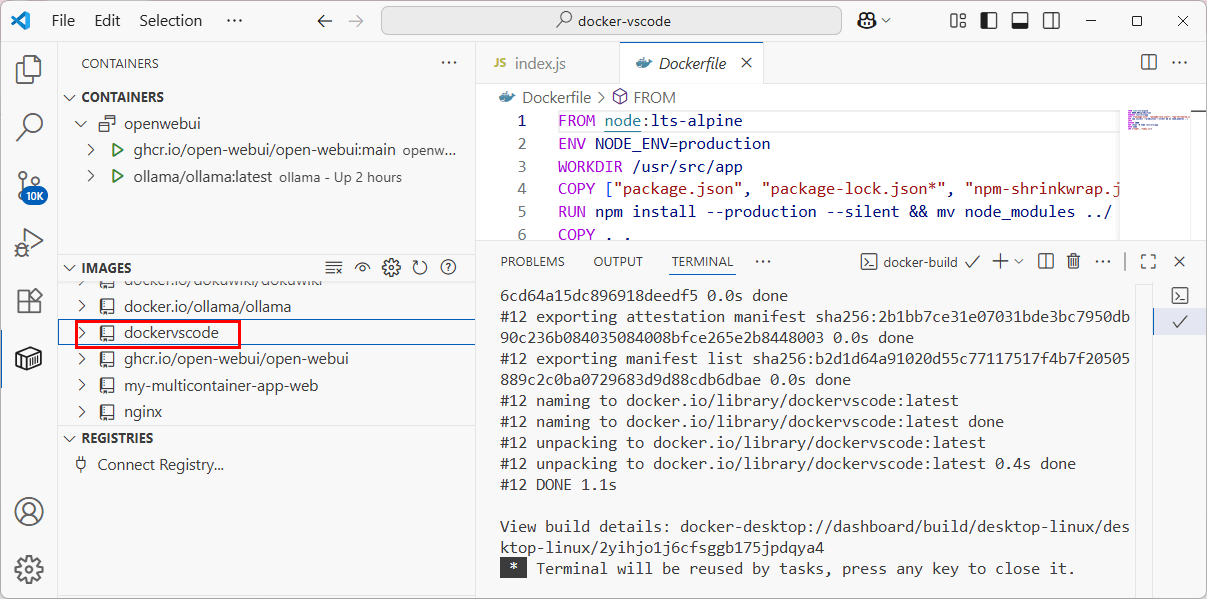1207x599 pixels.
Task: Open the new terminal launch profile dropdown
Action: pos(1019,262)
